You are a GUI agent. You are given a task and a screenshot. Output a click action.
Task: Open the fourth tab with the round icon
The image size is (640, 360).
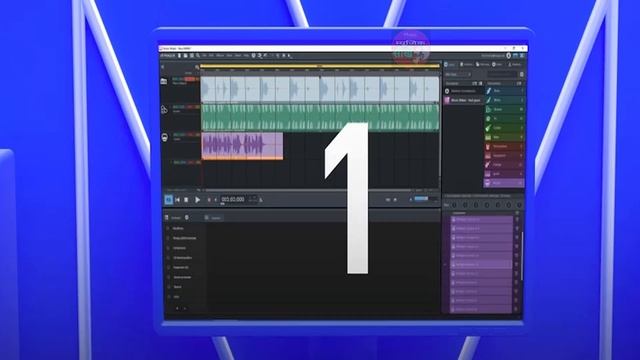pos(498,64)
